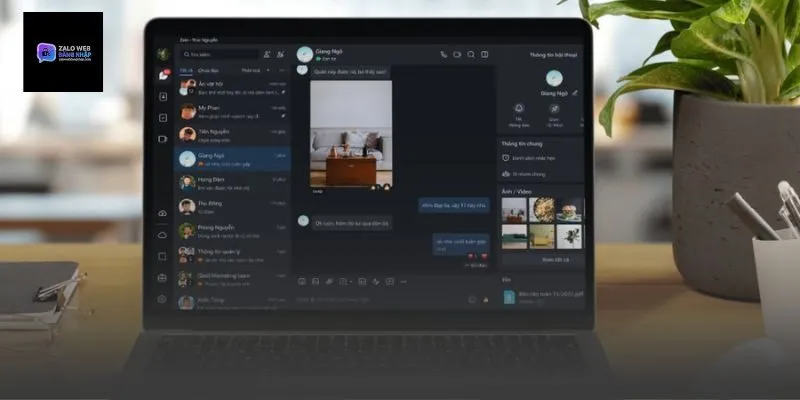Toggle mute notifications bell in info panel
Viewport: 800px width, 400px height.
[519, 108]
